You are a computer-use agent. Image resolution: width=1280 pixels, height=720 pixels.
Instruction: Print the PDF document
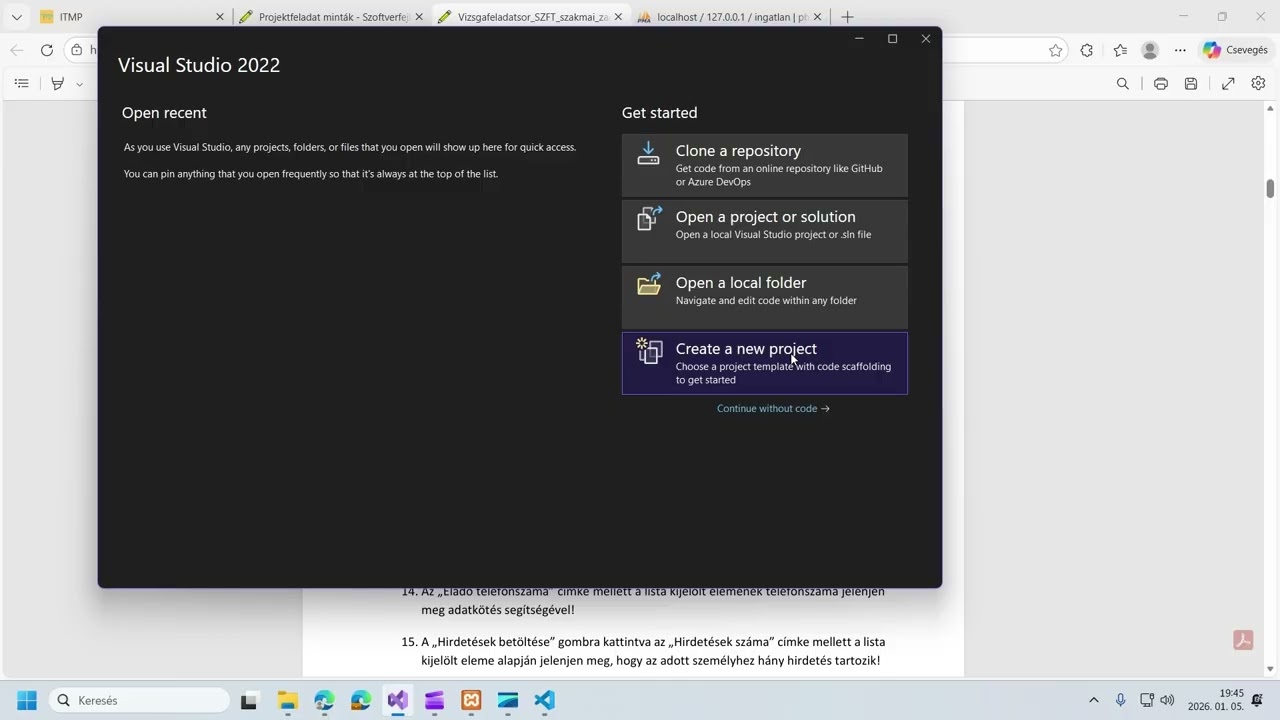point(1161,84)
